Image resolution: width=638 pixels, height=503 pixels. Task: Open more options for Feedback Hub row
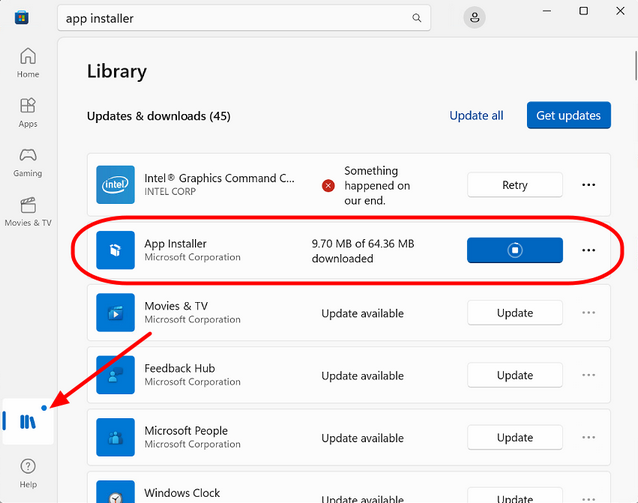point(588,375)
